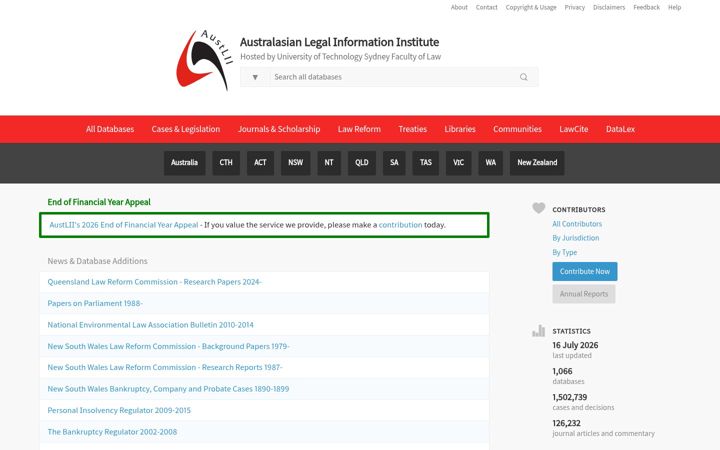Click the News & Database Additions heading
720x450 pixels.
97,261
